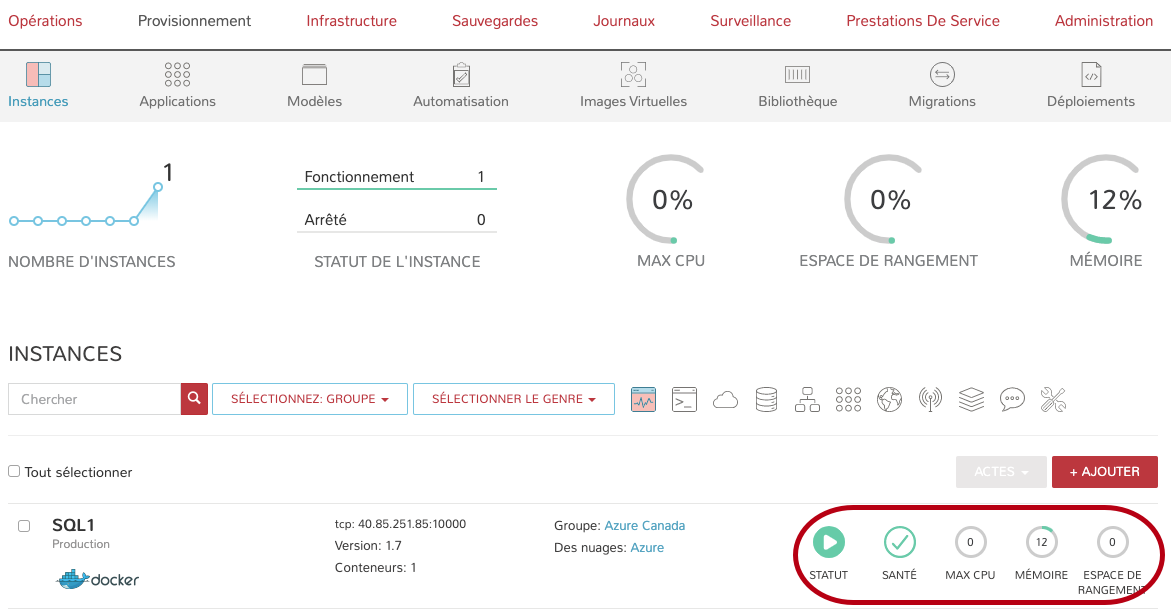This screenshot has width=1171, height=615.
Task: Click the database stack filter icon
Action: pyautogui.click(x=766, y=400)
